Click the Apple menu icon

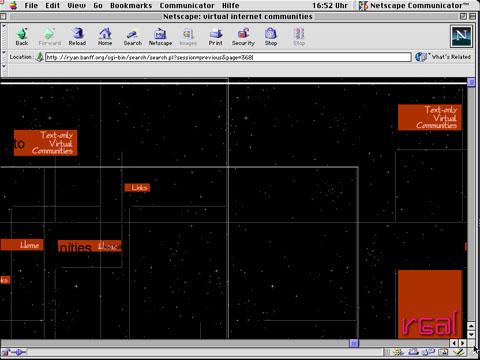pos(13,5)
